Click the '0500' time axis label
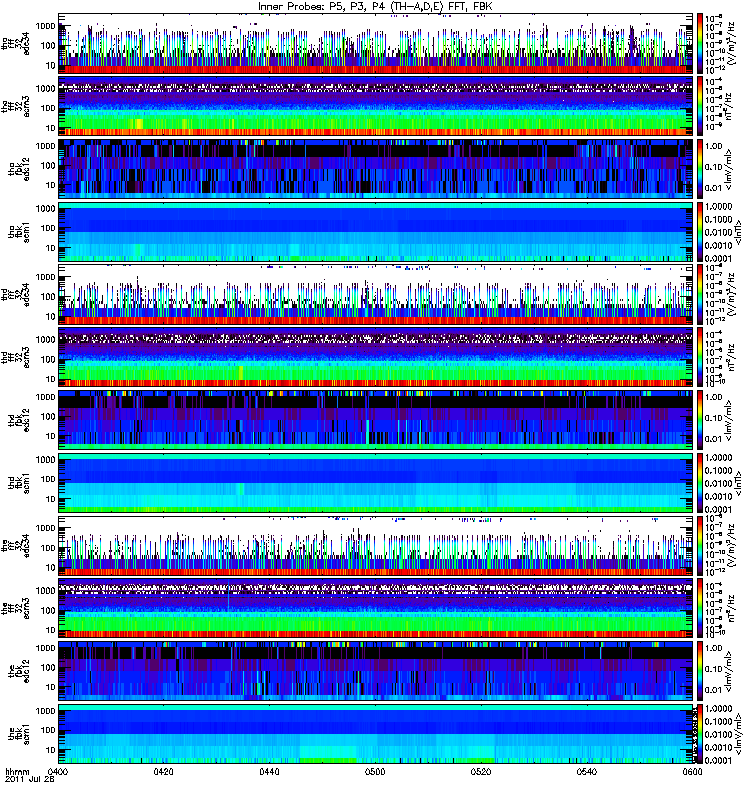Image resolution: width=750 pixels, height=800 pixels. point(374,771)
